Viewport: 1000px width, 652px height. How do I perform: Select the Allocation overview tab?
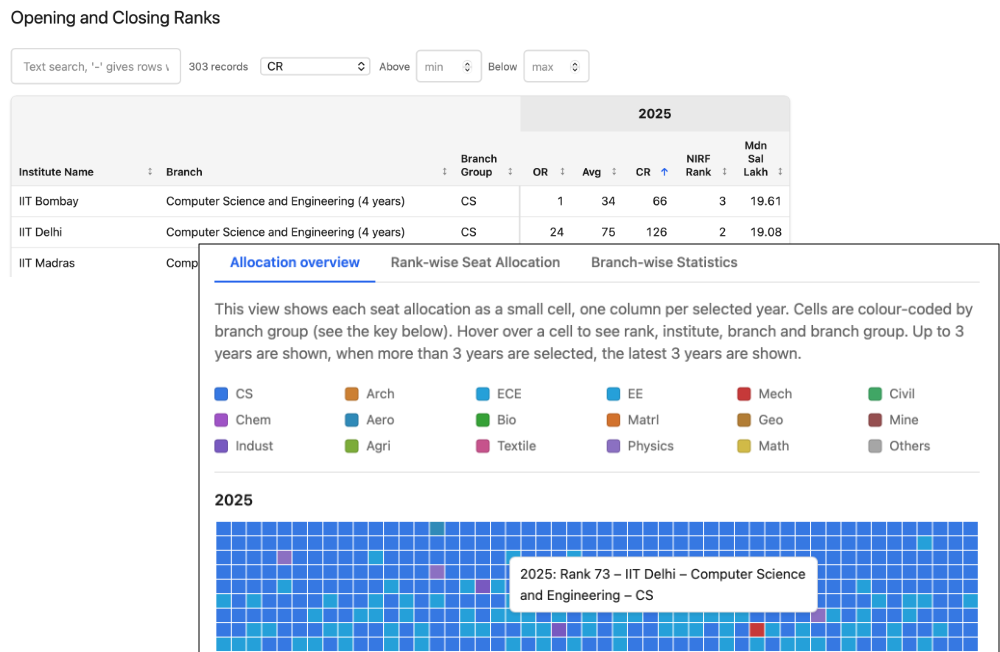(295, 262)
